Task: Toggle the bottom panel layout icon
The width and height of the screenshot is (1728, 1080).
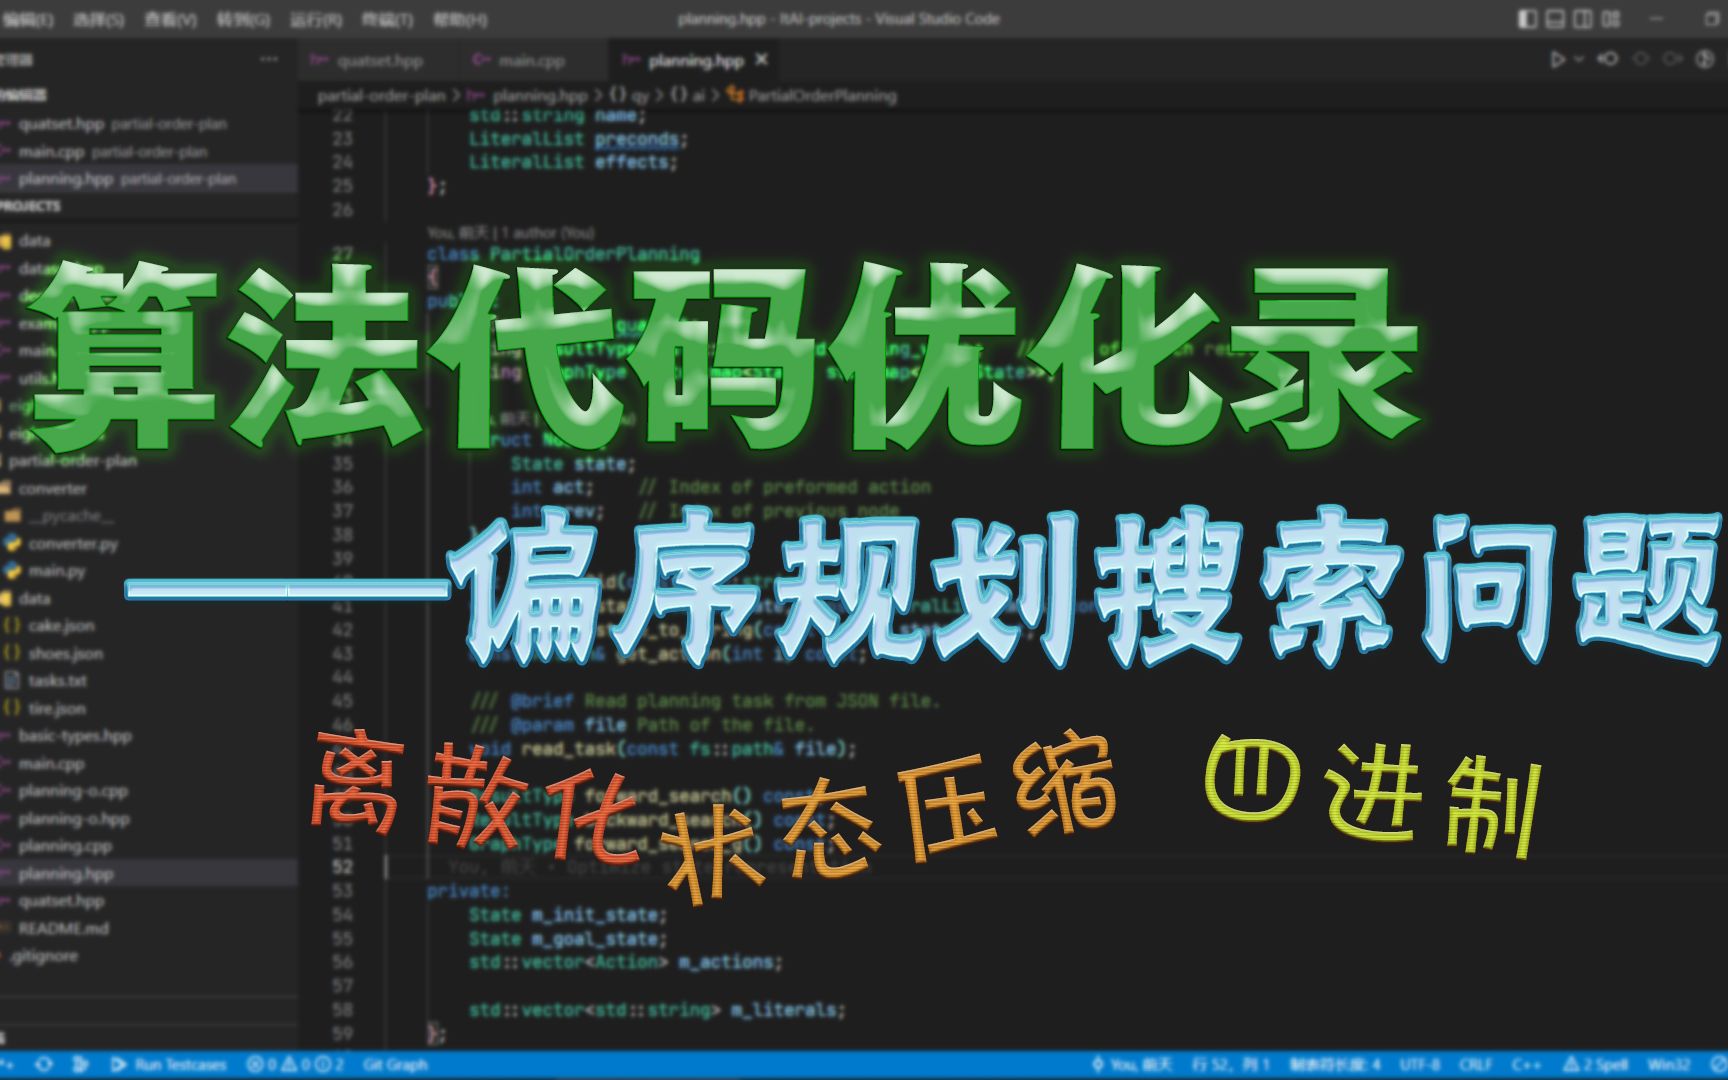Action: click(x=1555, y=19)
